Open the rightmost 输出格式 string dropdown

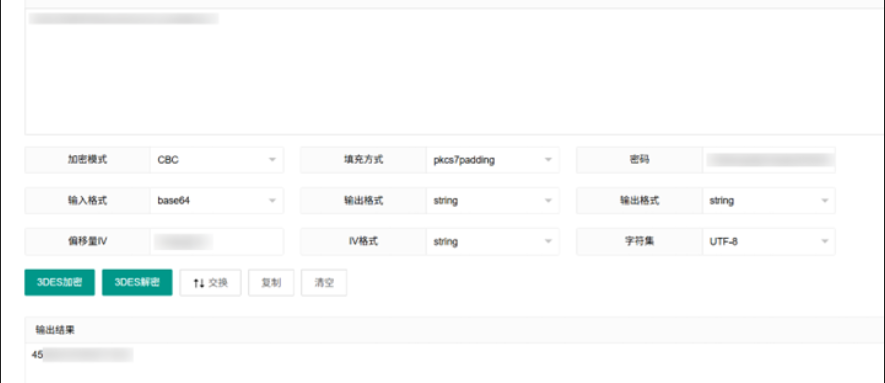pyautogui.click(x=769, y=200)
